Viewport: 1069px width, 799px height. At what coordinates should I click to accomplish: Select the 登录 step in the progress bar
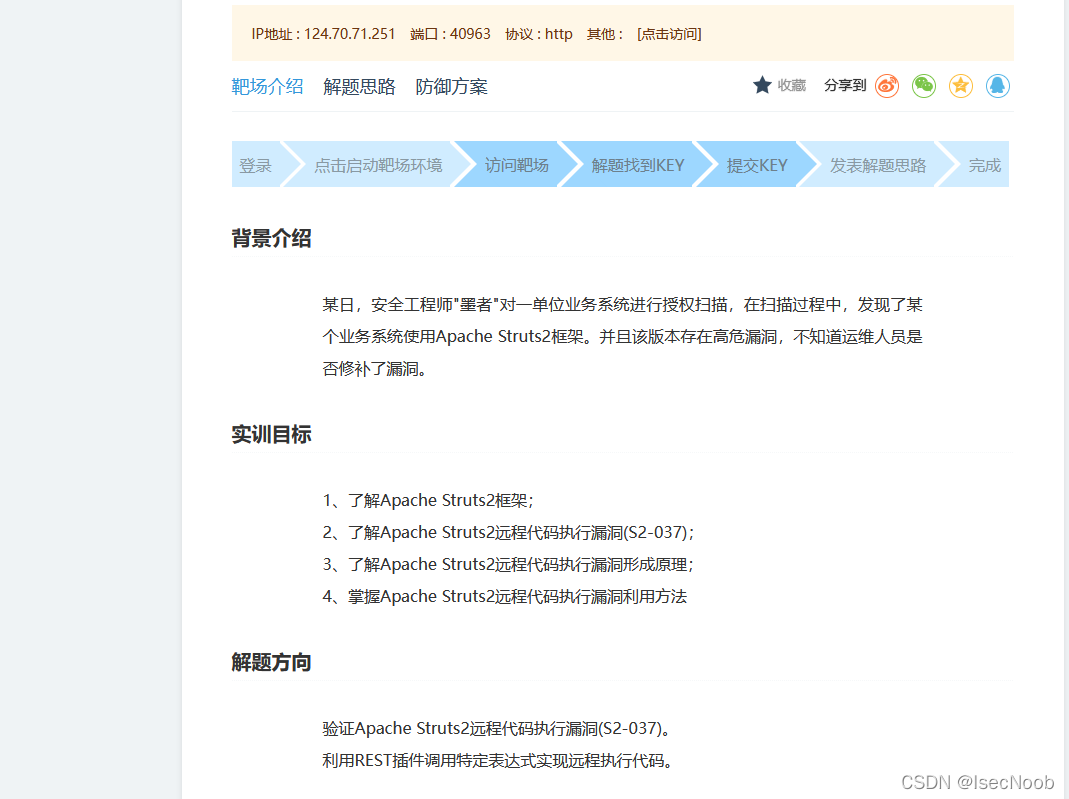point(256,164)
